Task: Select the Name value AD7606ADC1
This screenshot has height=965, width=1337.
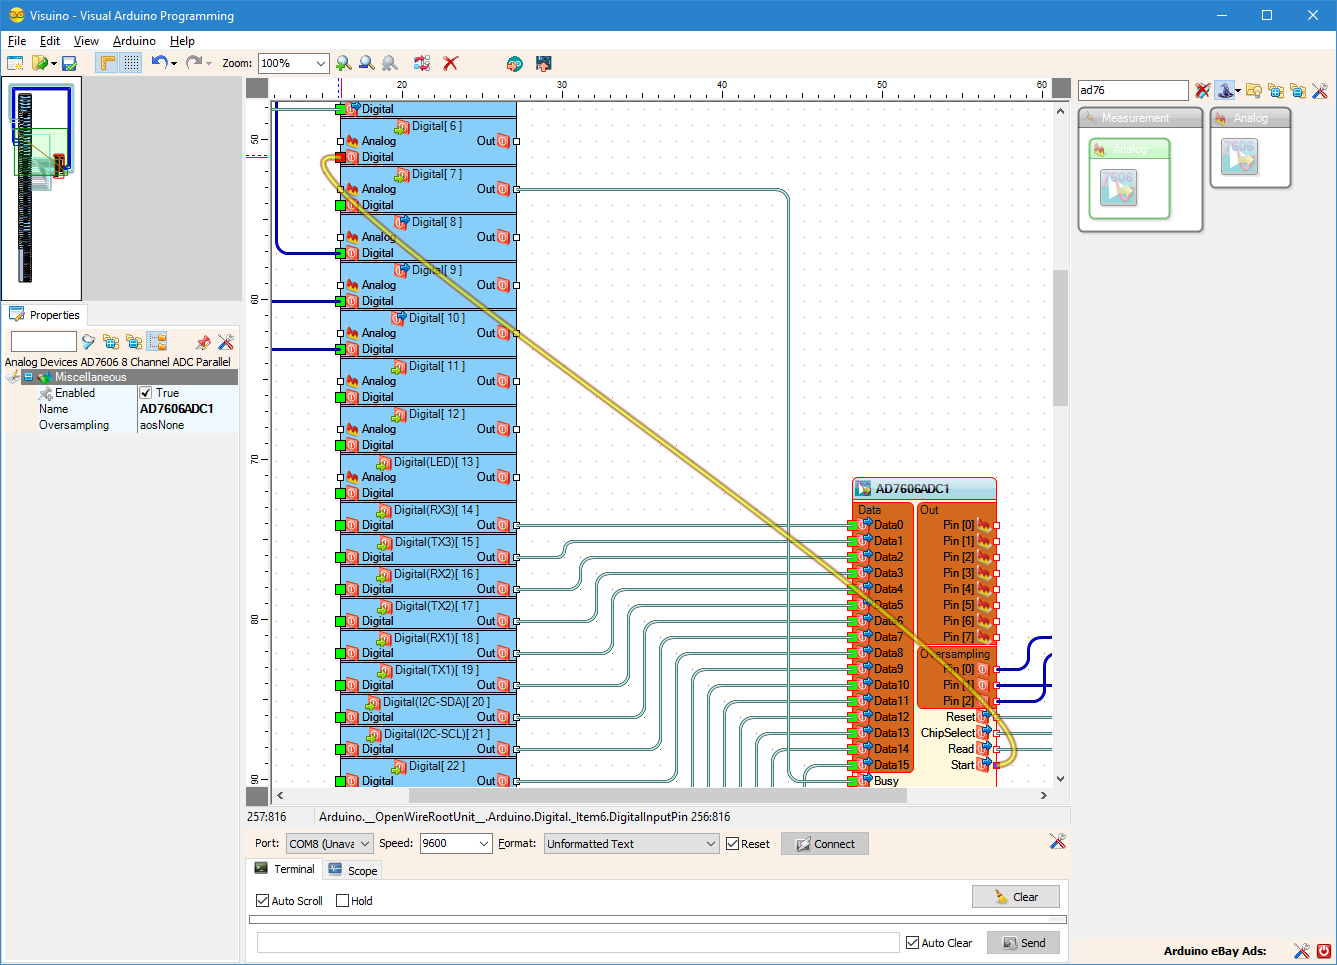Action: [x=177, y=409]
